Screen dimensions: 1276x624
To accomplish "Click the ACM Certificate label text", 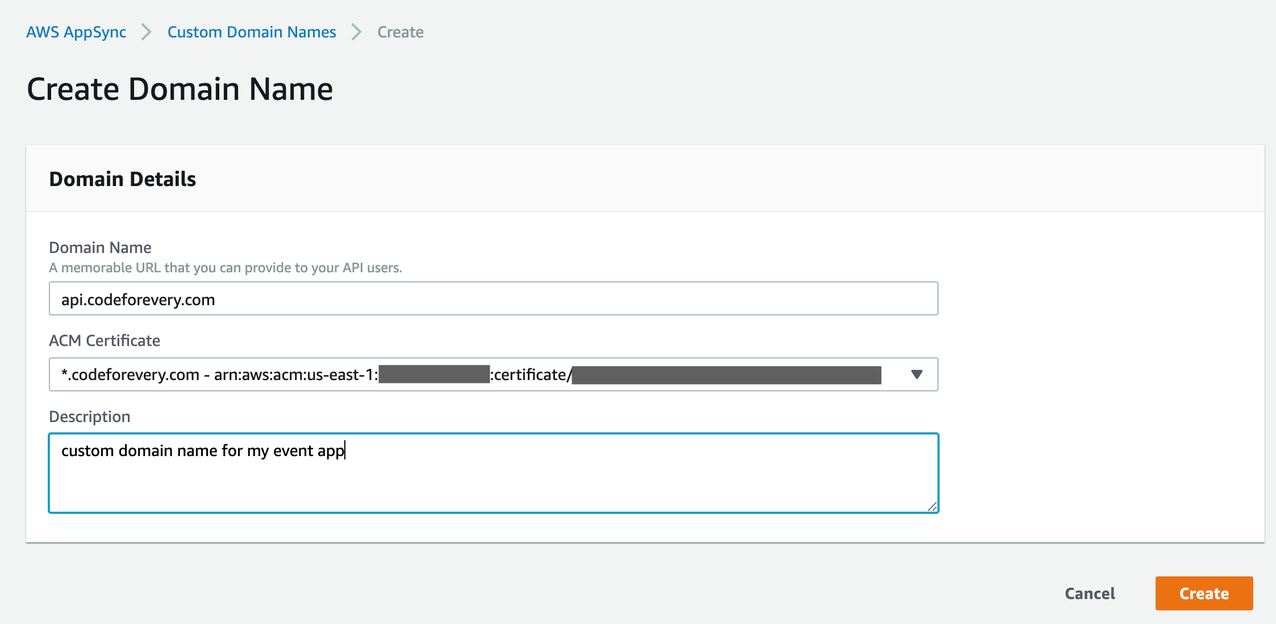I will click(x=104, y=340).
